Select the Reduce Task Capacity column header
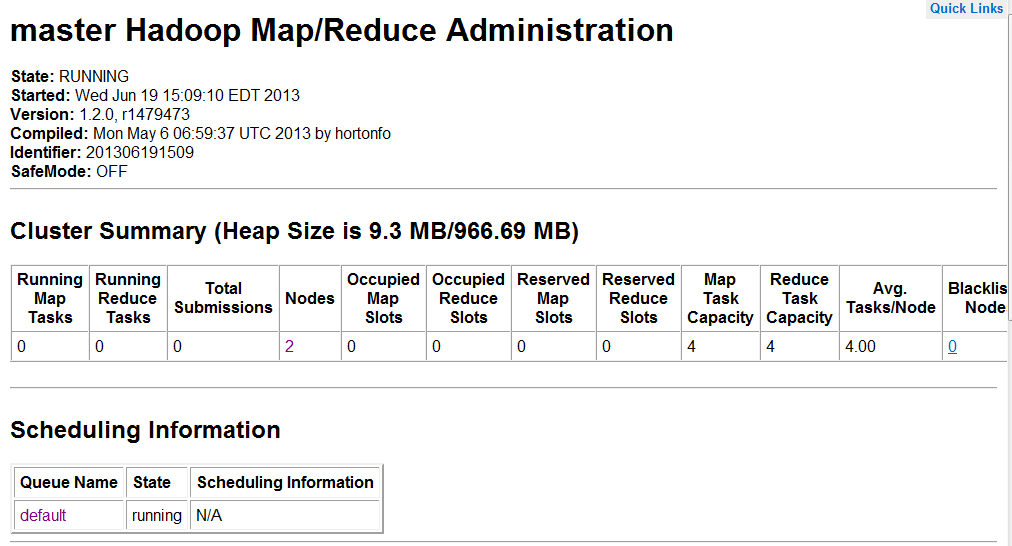 [x=800, y=298]
